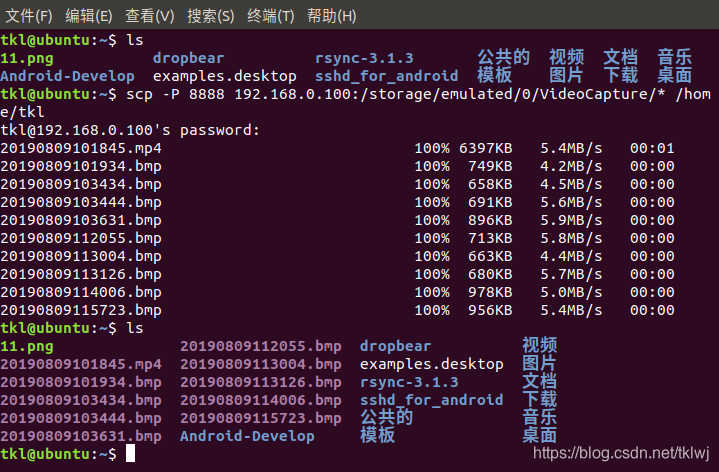
Task: Click the 4.5MB/s transfer speed
Action: (571, 184)
